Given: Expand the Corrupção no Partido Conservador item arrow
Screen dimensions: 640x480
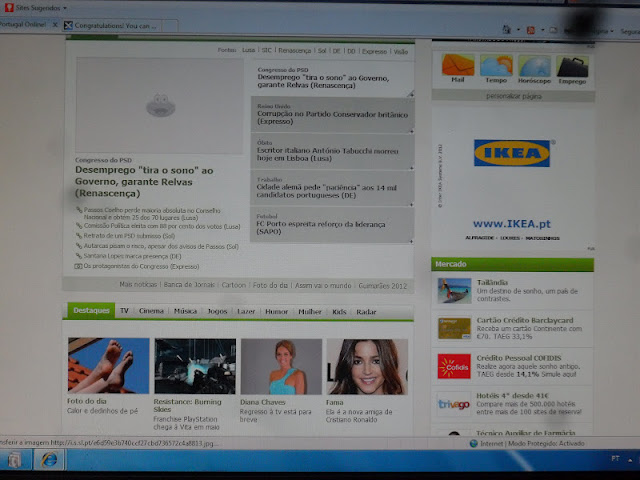Looking at the screenshot, I should (411, 131).
